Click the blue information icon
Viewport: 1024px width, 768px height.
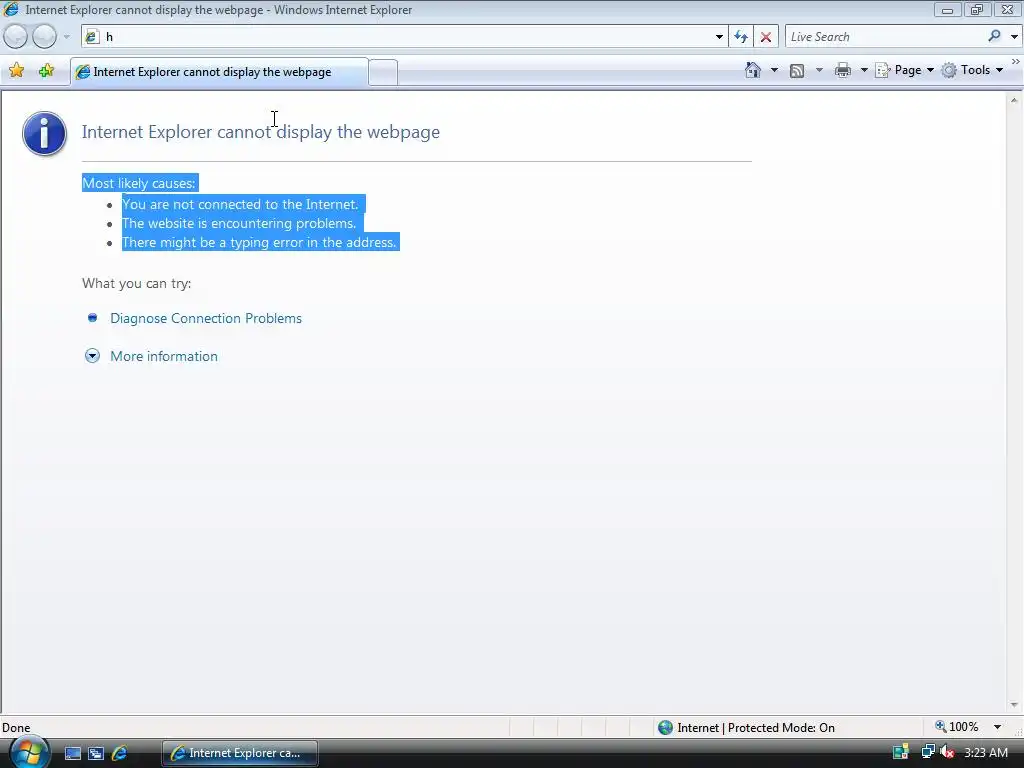44,133
